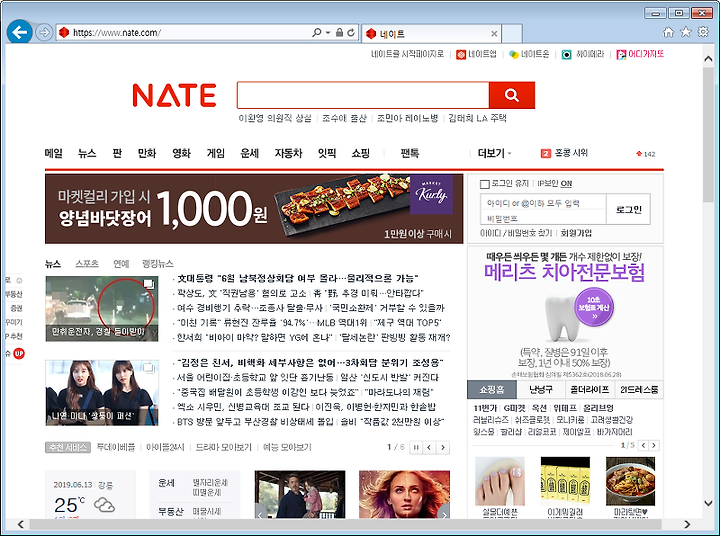Go to next recommended service page
This screenshot has width=720, height=536.
(443, 447)
